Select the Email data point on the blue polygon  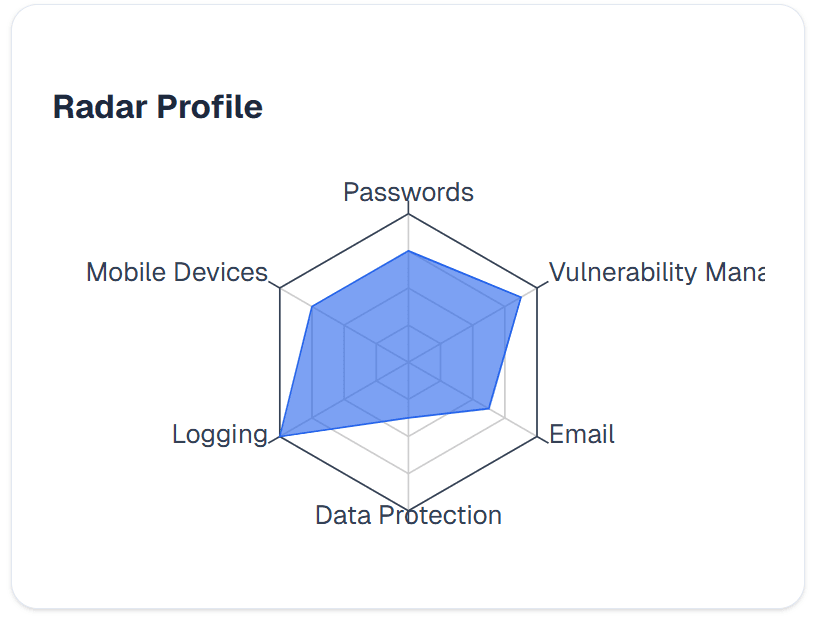[489, 408]
